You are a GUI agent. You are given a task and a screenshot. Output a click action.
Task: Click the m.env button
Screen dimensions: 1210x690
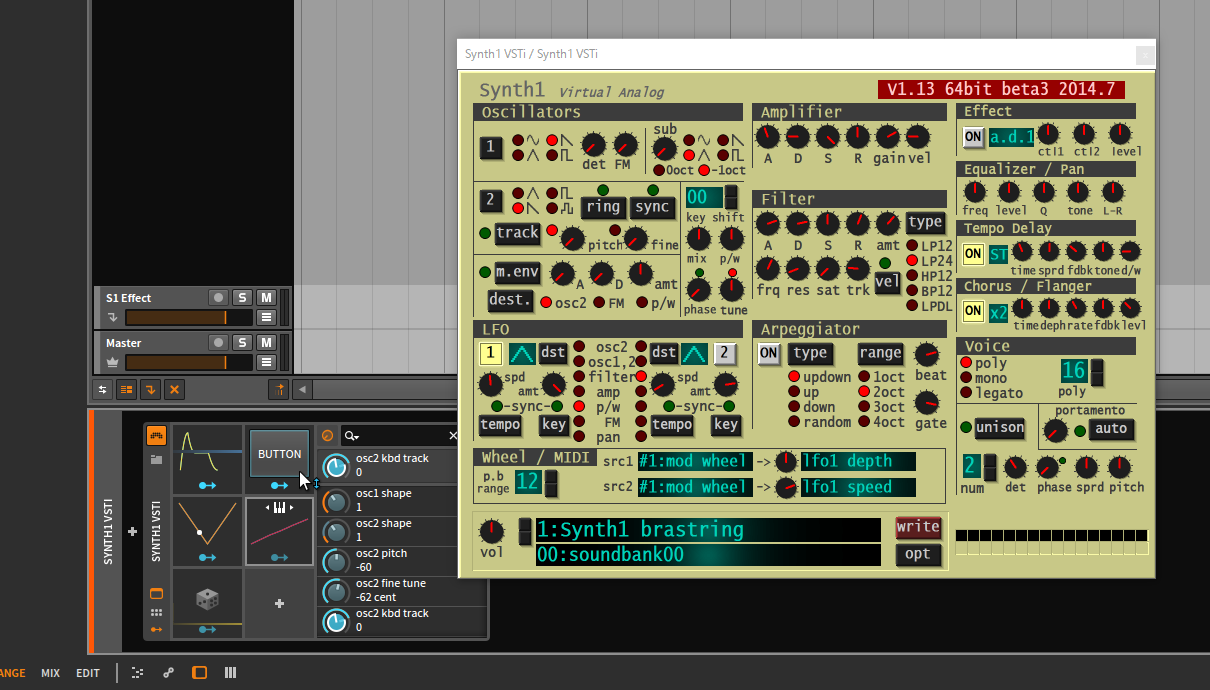tap(517, 272)
